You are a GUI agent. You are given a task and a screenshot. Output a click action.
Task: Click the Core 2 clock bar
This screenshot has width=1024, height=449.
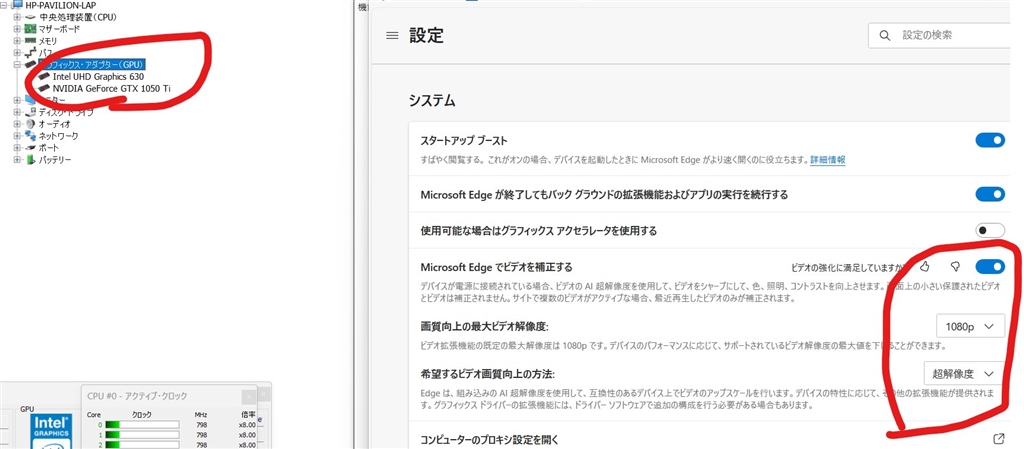[142, 444]
